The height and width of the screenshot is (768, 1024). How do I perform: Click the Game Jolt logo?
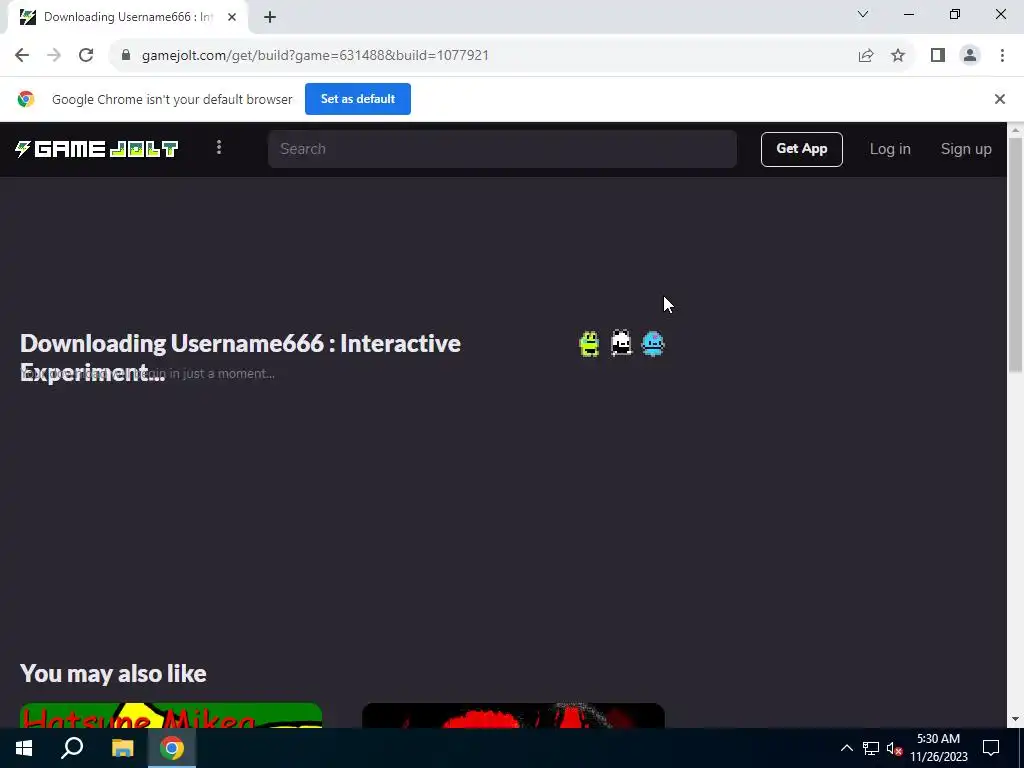[96, 149]
